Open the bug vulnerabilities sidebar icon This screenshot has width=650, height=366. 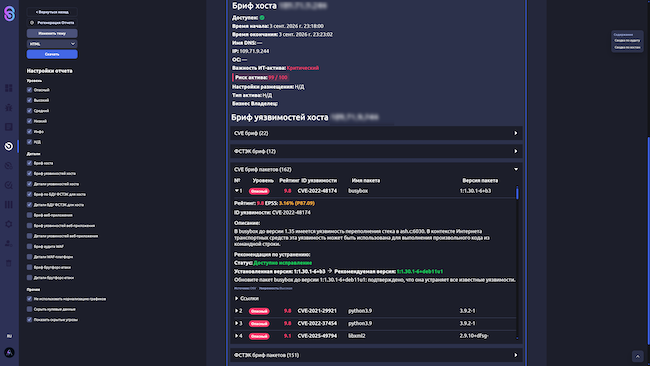pyautogui.click(x=9, y=107)
